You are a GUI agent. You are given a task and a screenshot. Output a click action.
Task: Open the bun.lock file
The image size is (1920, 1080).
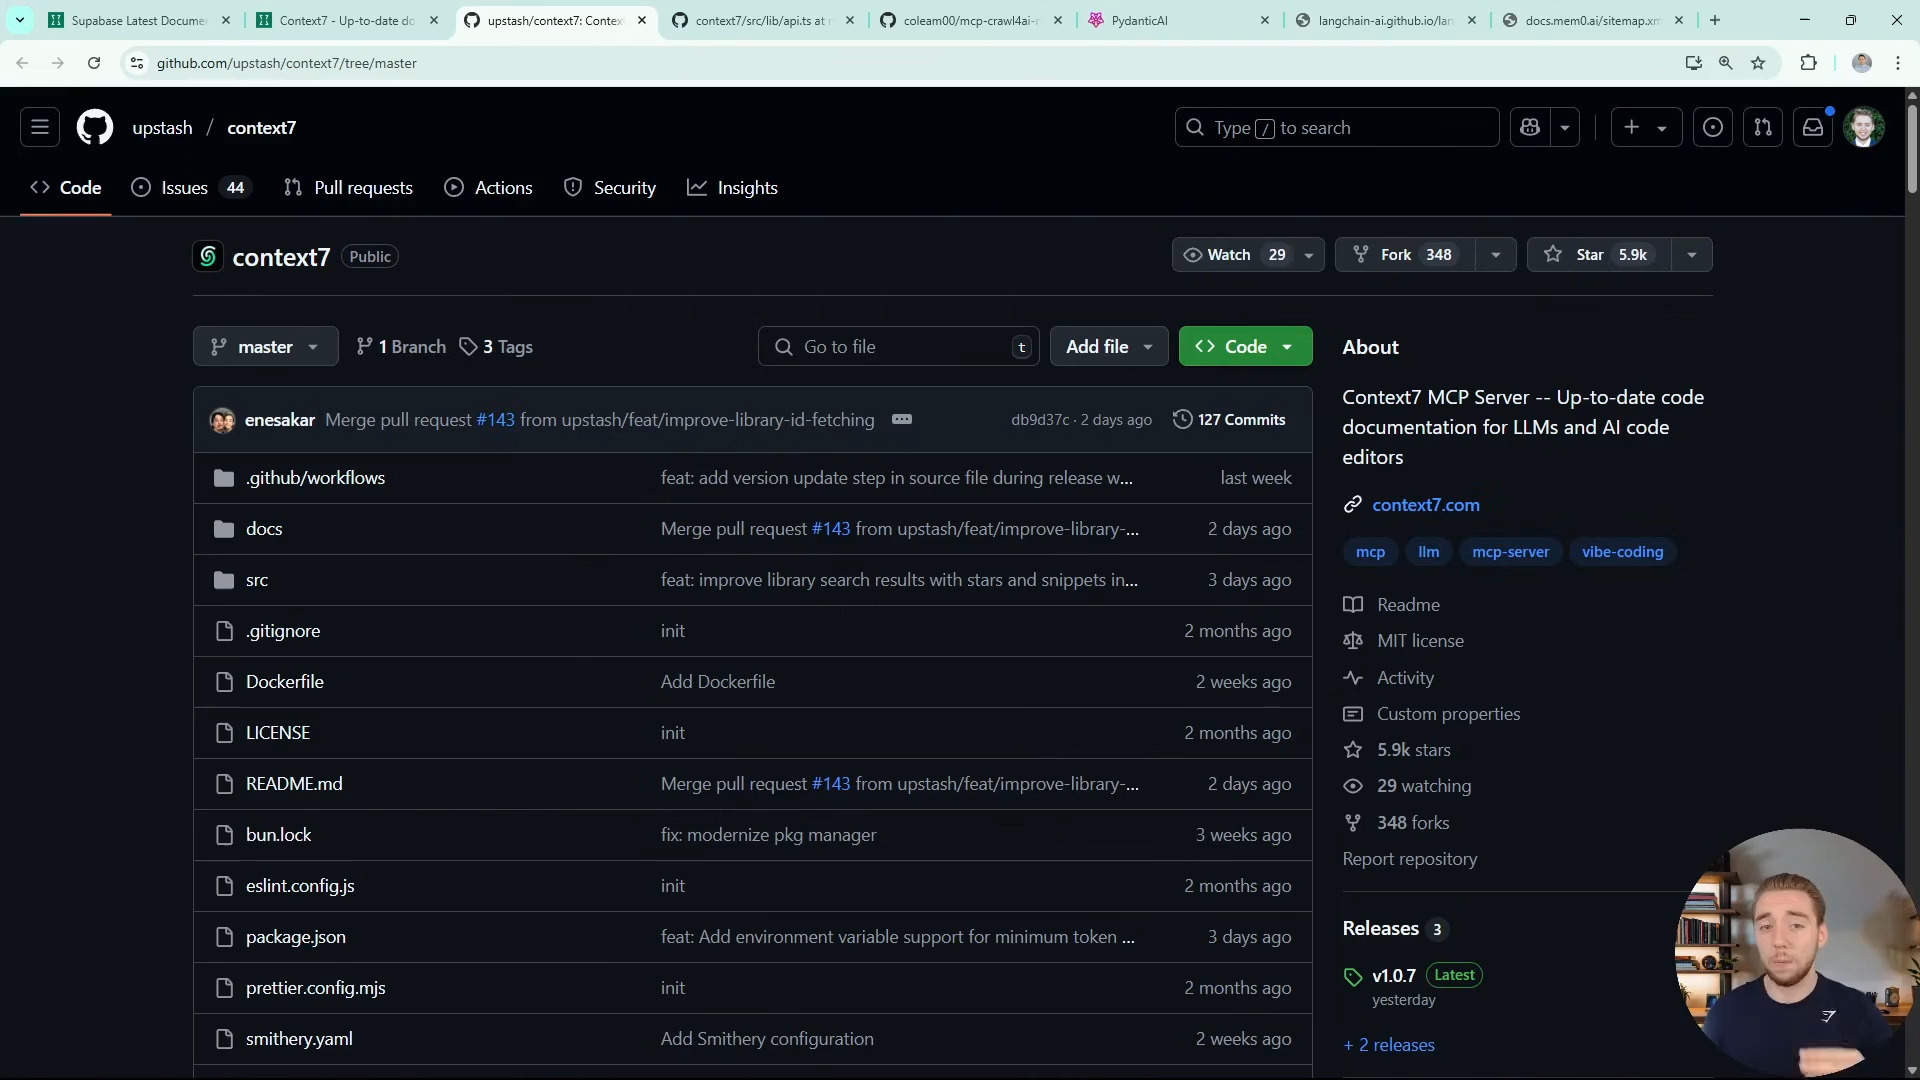(279, 835)
